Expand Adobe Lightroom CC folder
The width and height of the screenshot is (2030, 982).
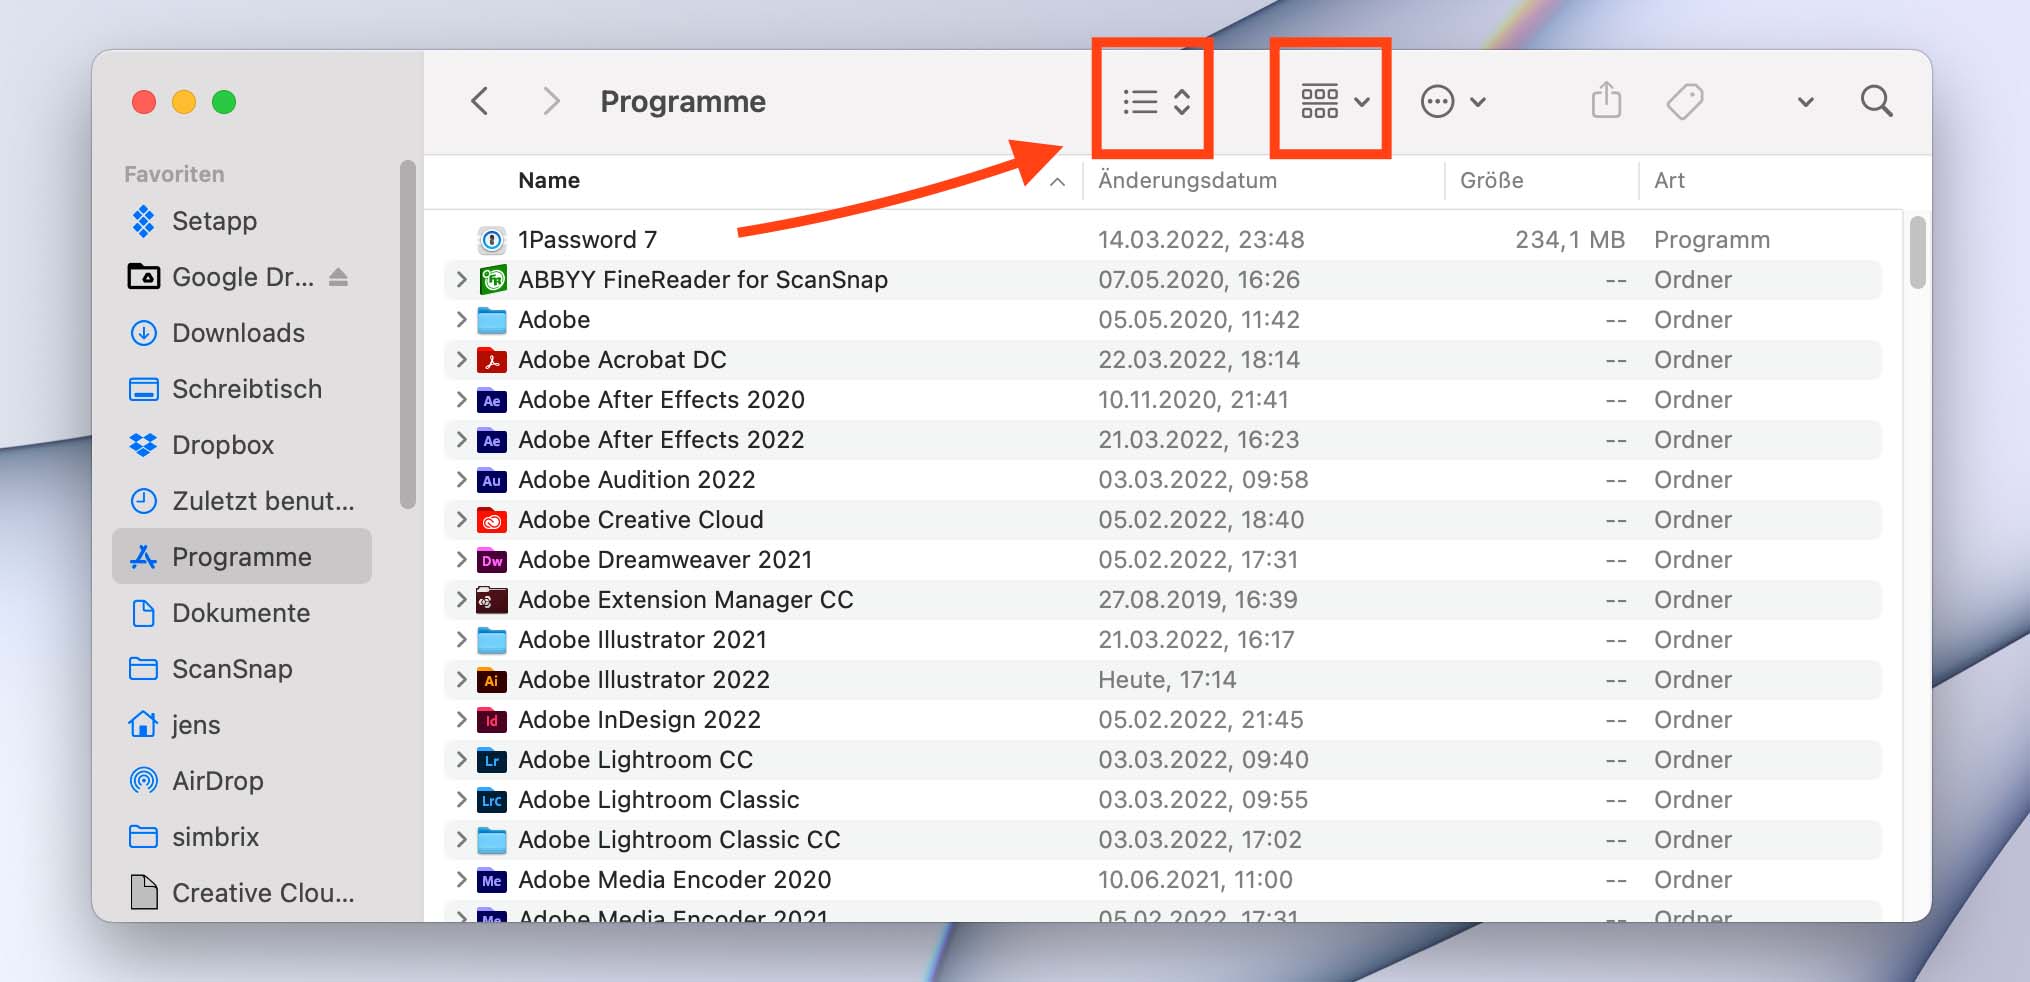[x=461, y=760]
